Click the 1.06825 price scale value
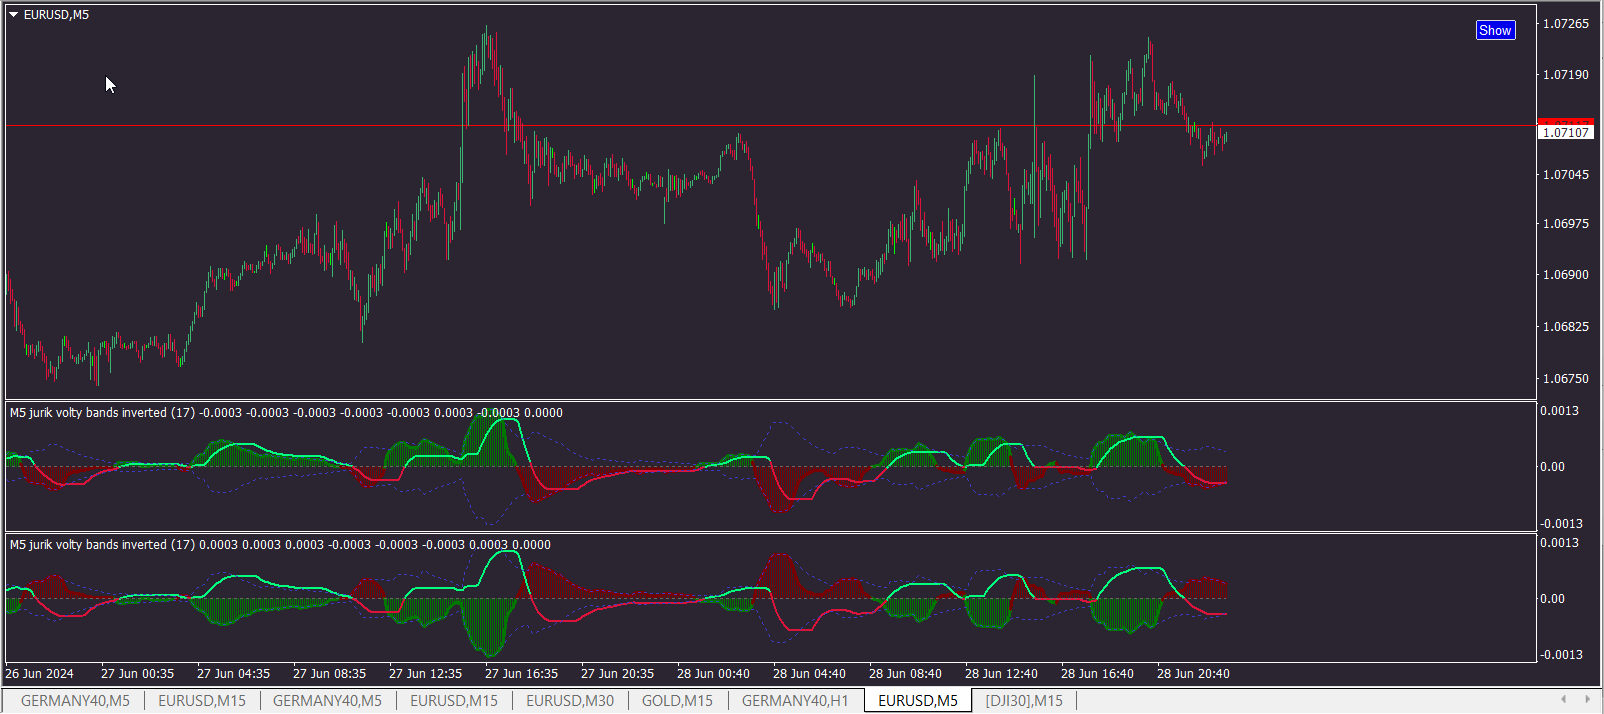The image size is (1604, 714). coord(1565,326)
